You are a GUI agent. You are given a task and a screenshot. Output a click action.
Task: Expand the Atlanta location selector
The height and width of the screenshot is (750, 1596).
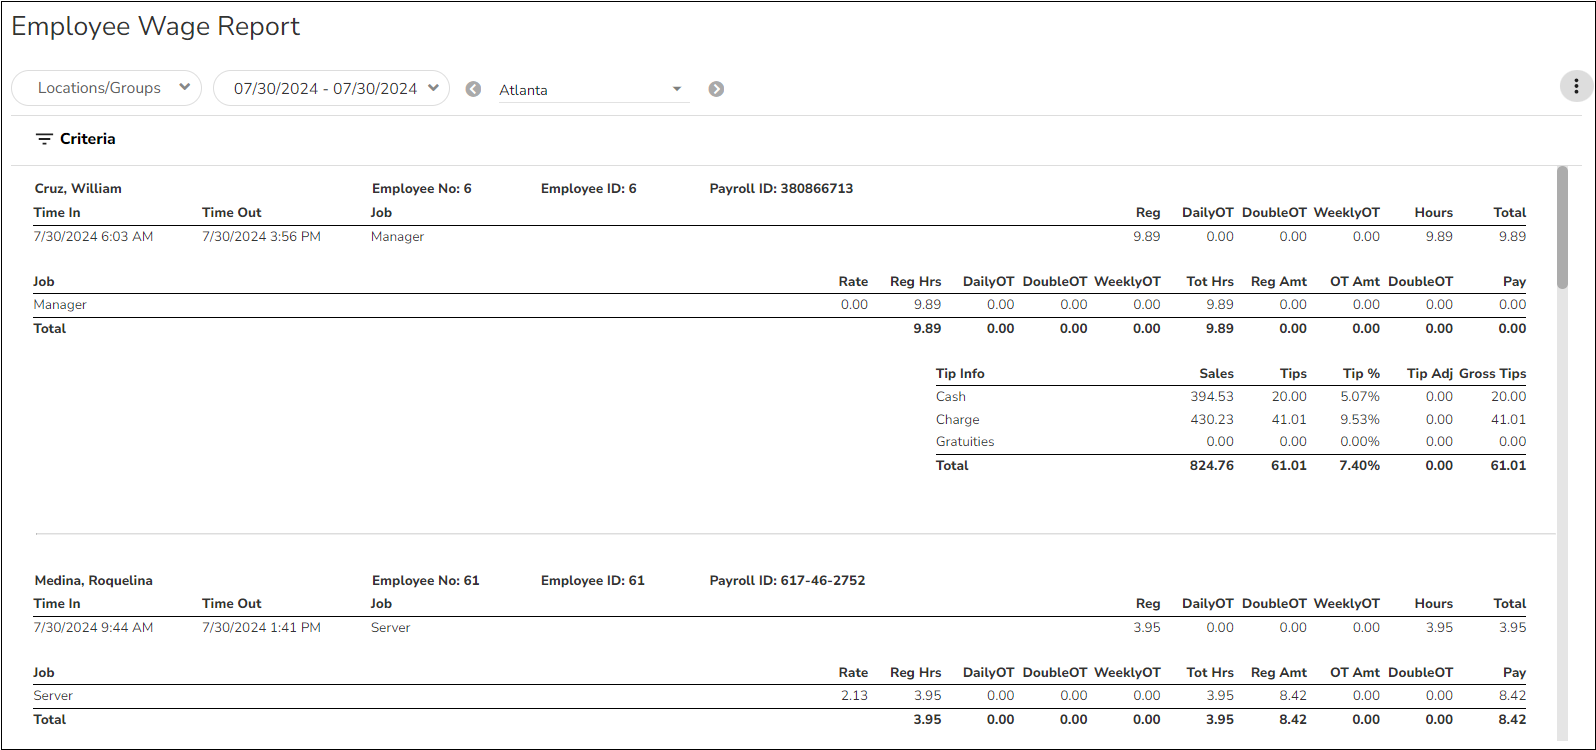pos(592,90)
